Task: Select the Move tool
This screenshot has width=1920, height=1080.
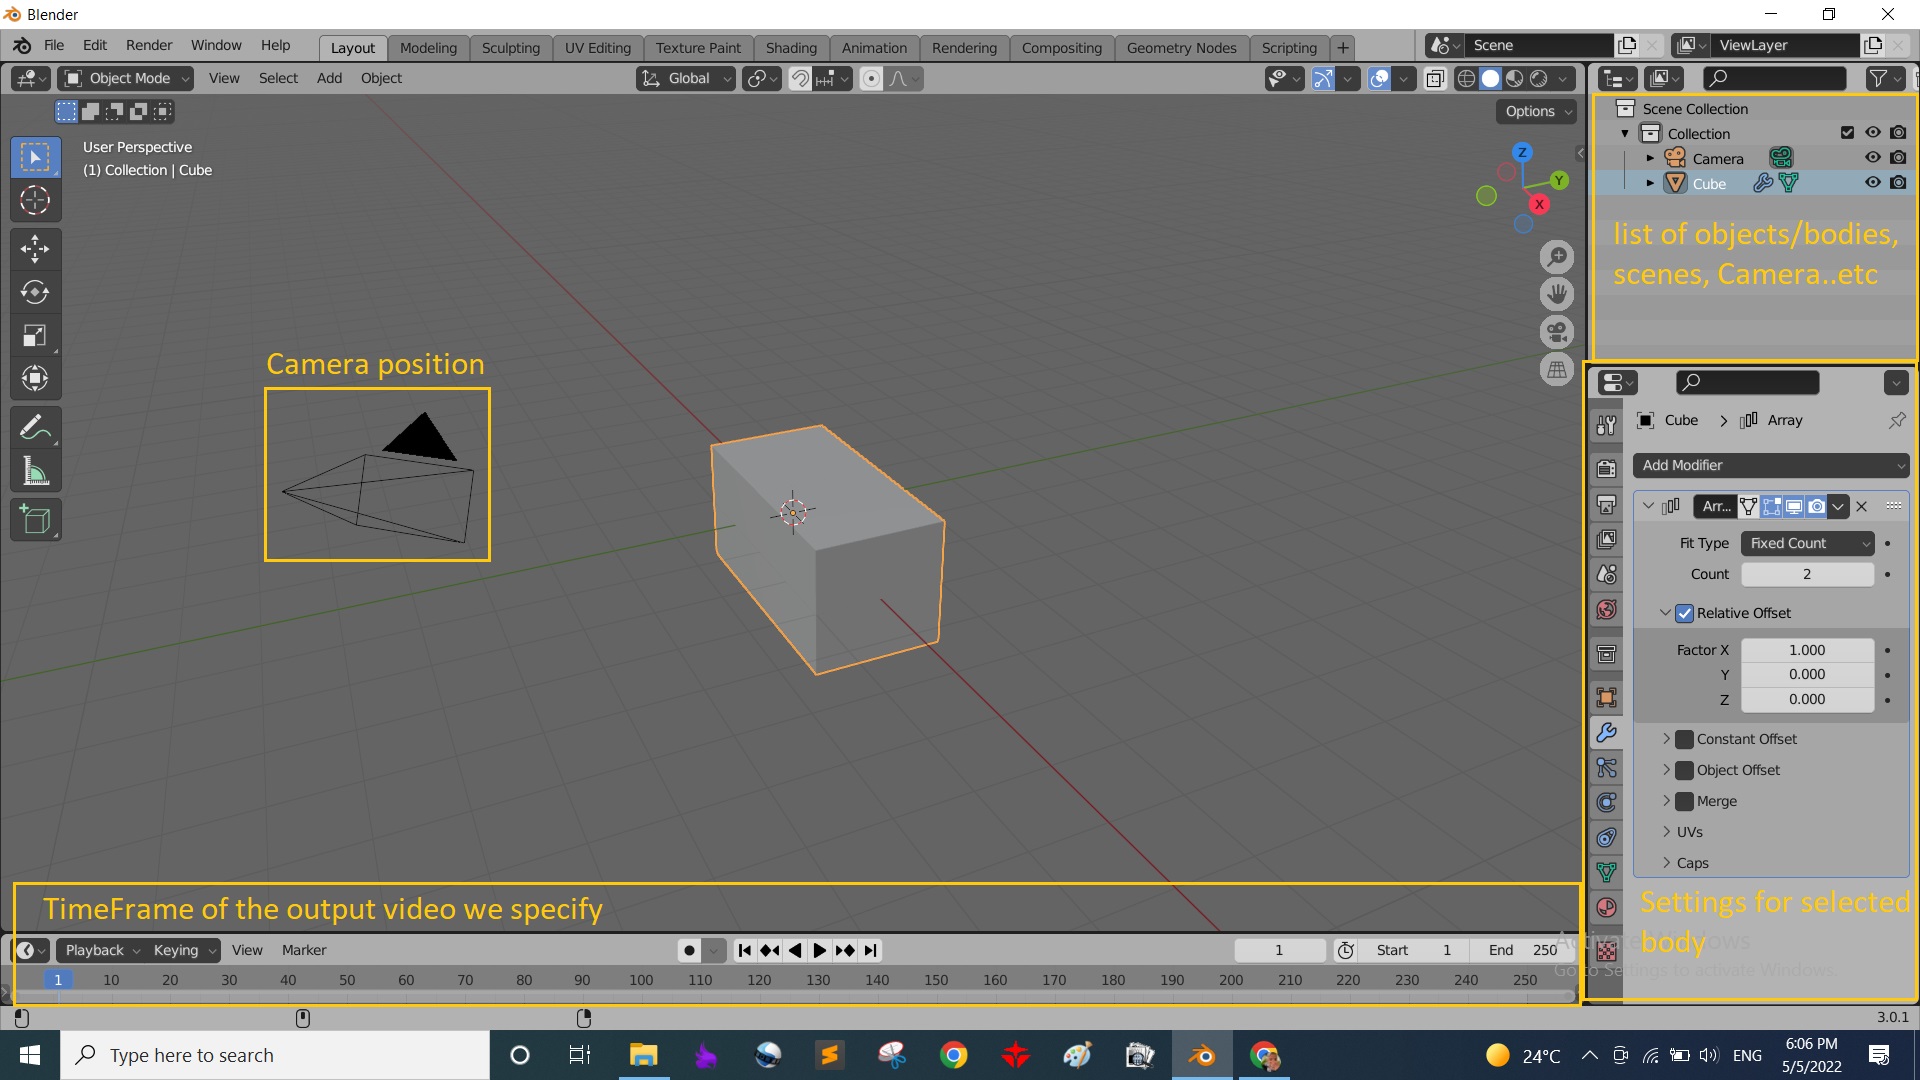Action: pos(35,248)
